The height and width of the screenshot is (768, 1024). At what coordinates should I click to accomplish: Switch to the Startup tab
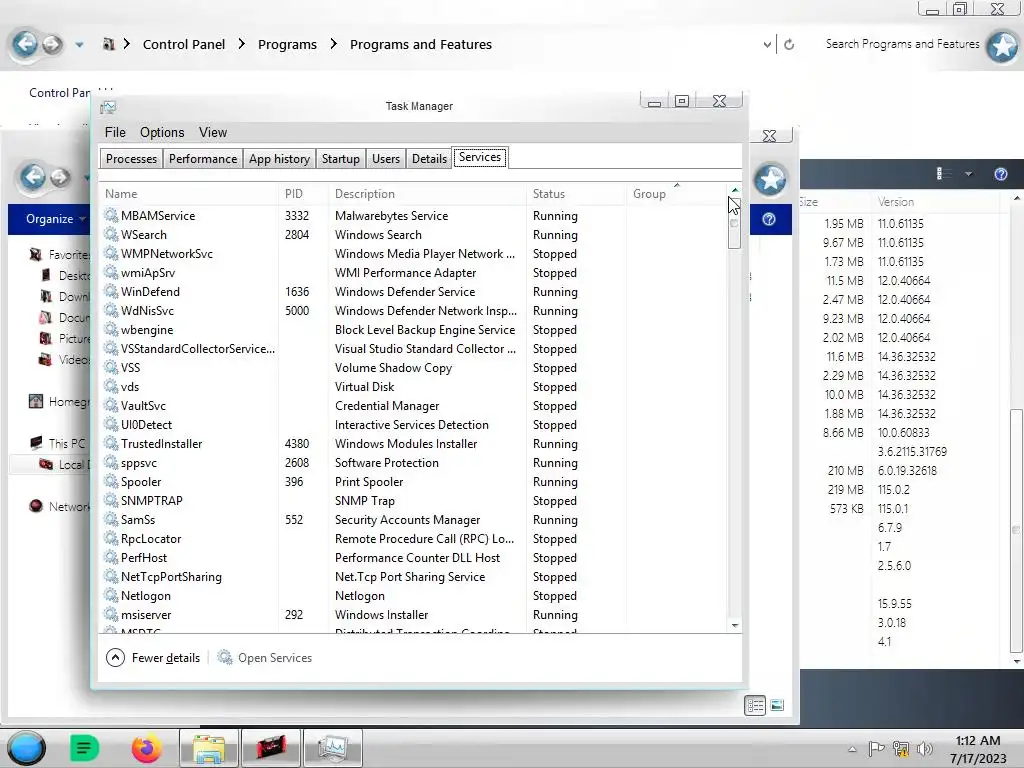click(x=340, y=159)
